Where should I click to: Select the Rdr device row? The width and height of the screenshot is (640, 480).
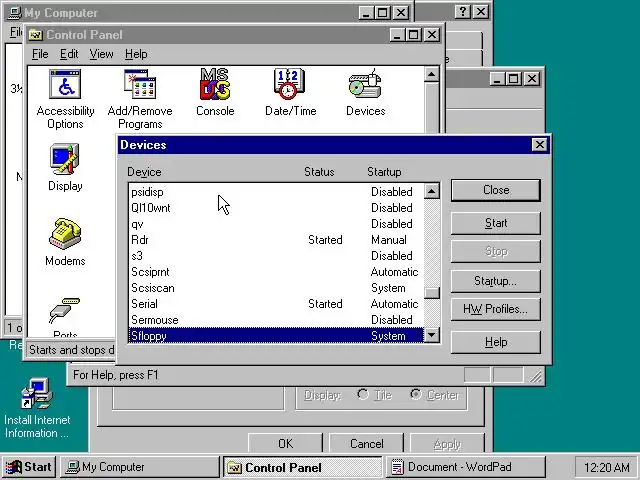(x=276, y=240)
